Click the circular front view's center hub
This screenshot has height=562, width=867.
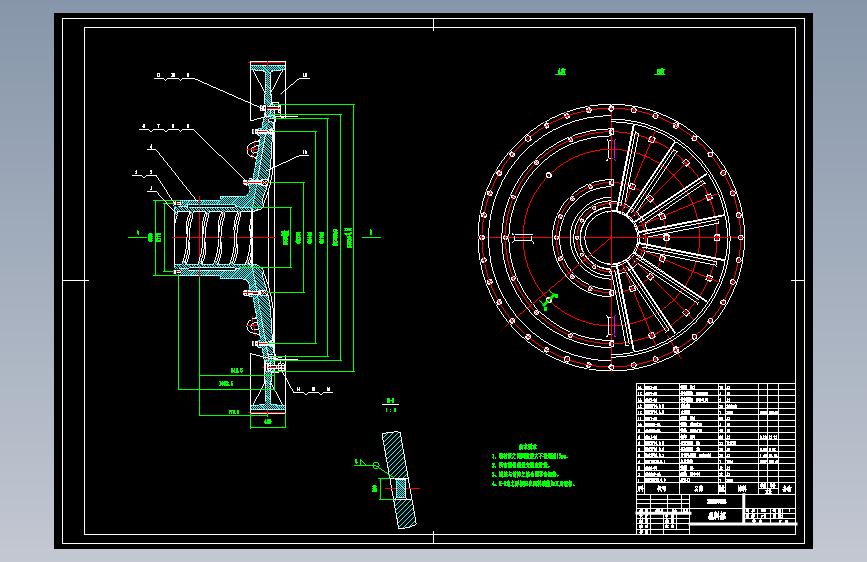[x=611, y=238]
